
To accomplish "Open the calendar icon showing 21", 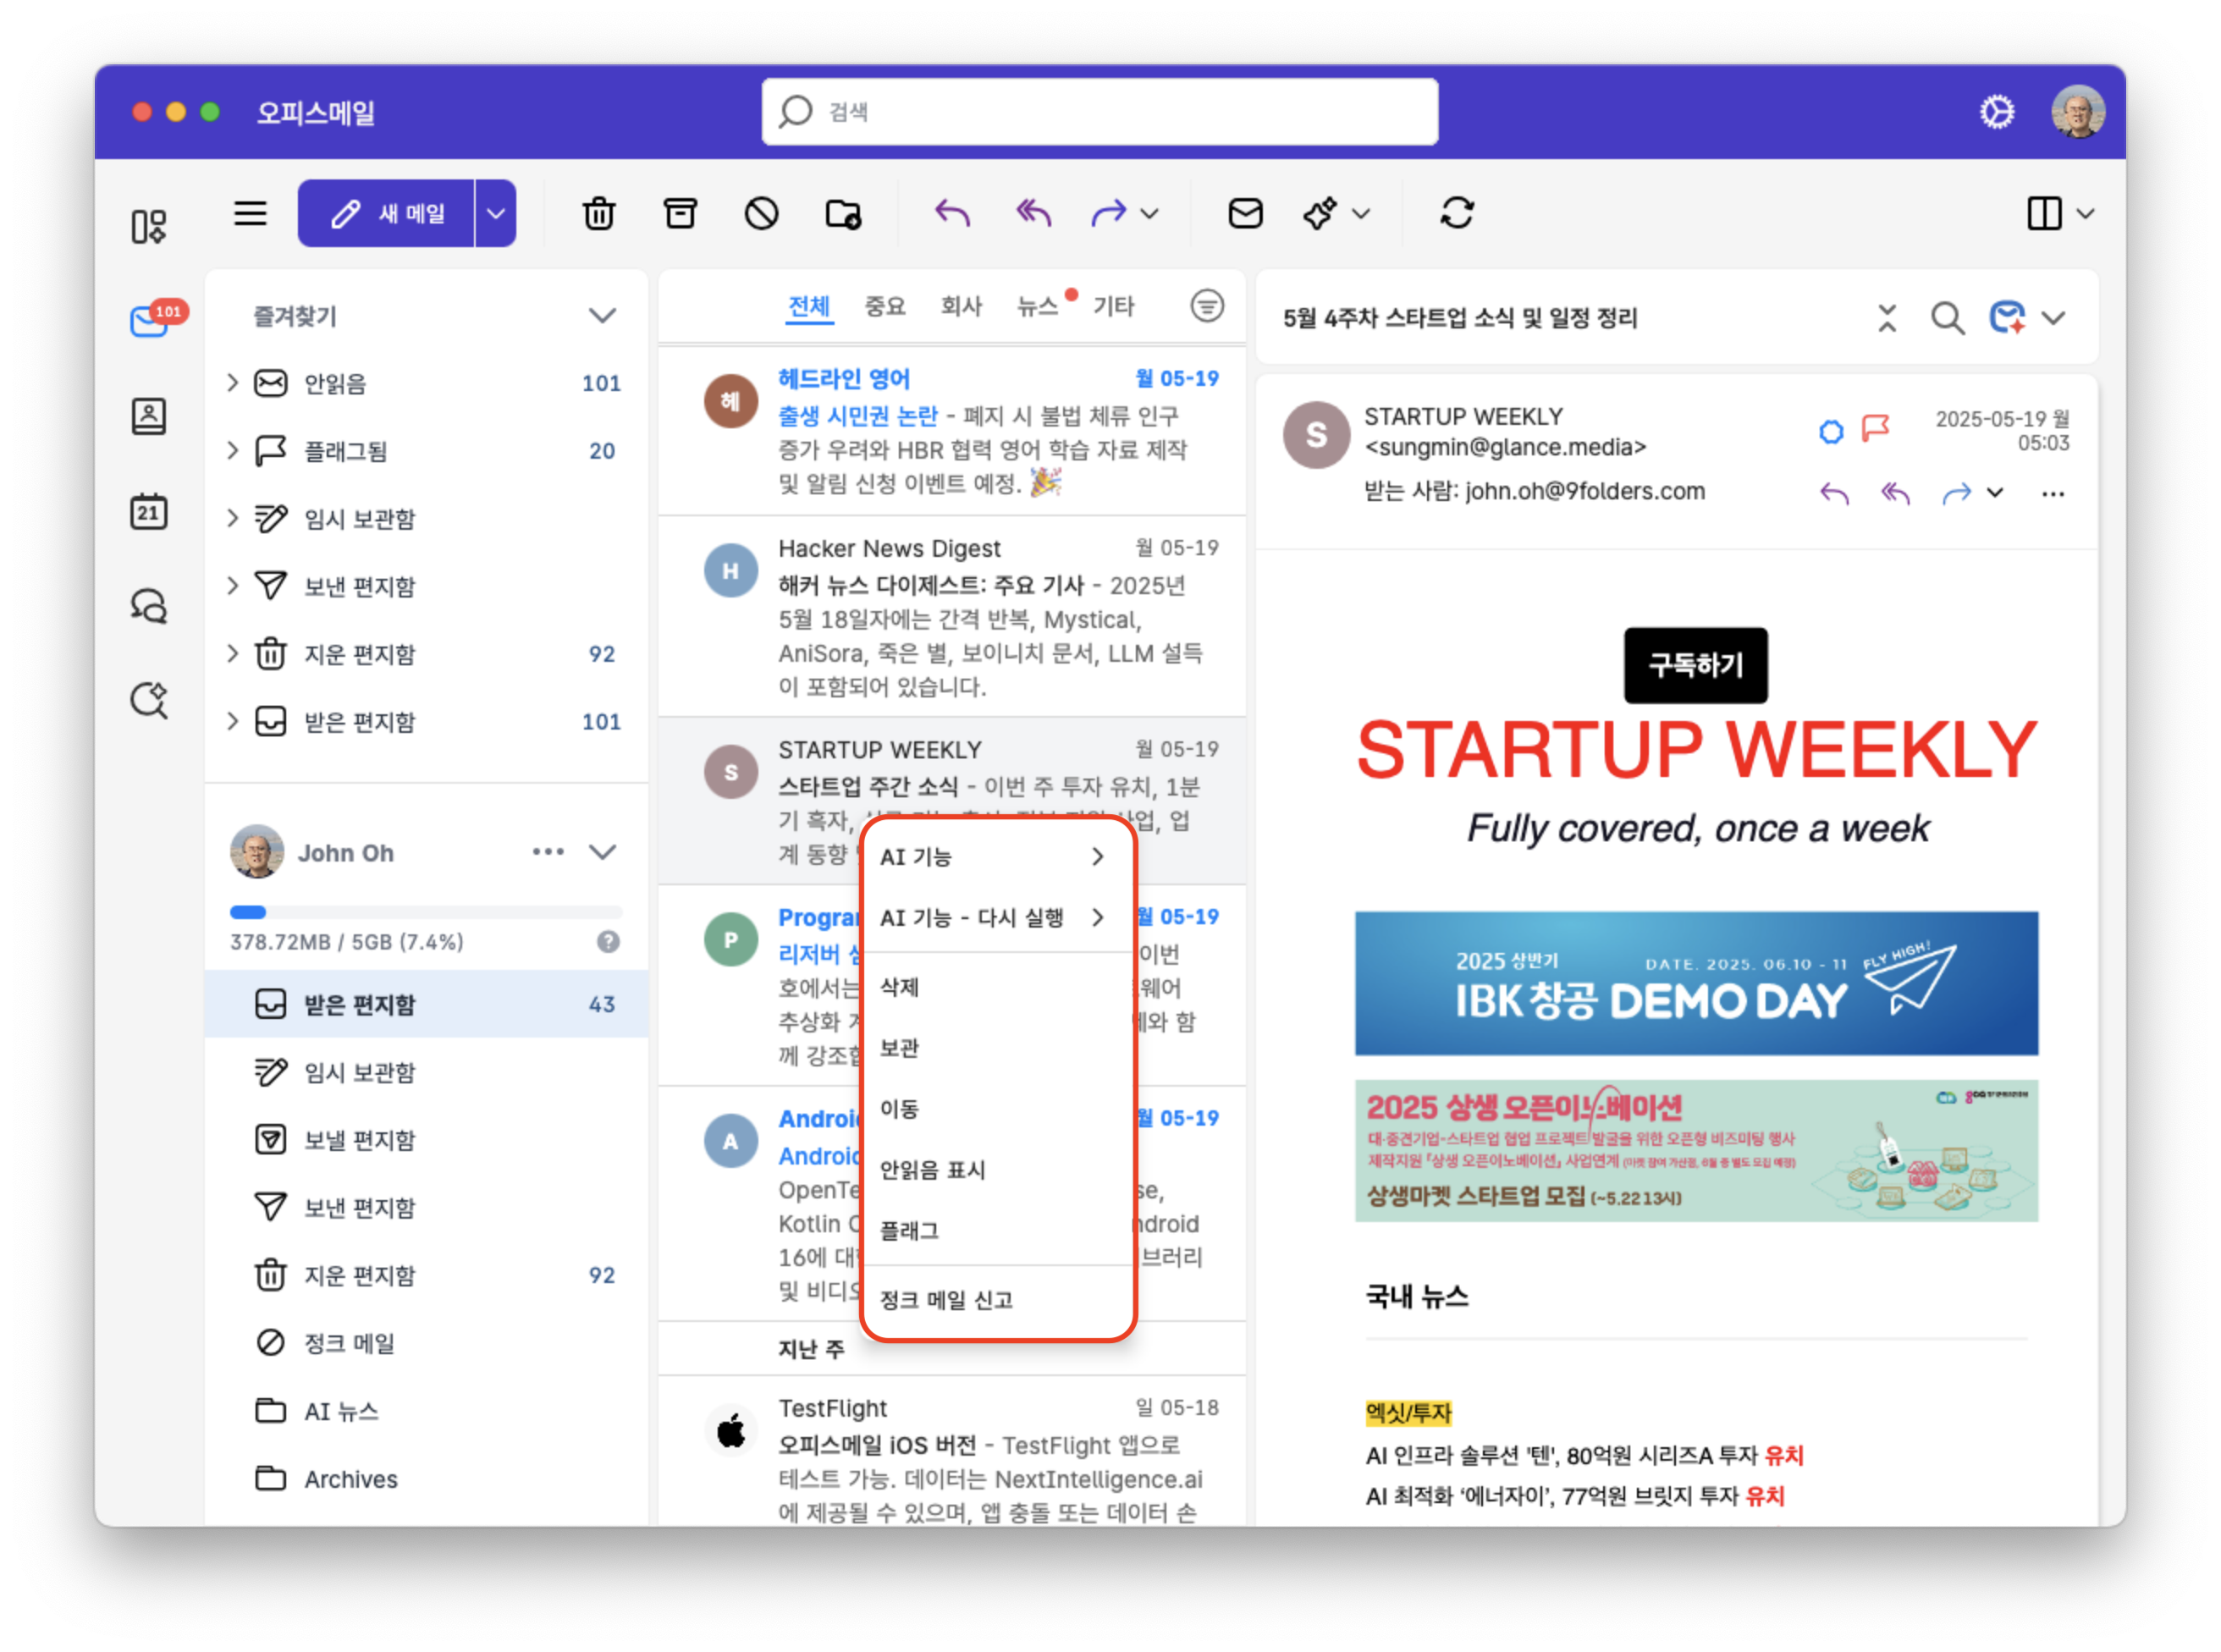I will coord(148,511).
